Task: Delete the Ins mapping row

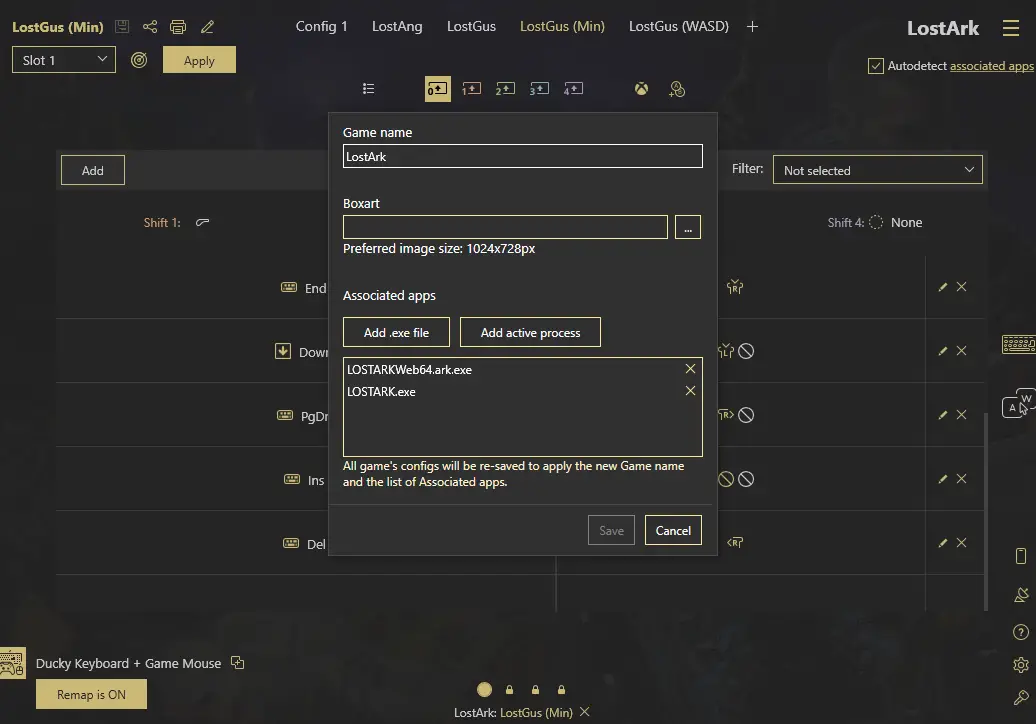Action: click(961, 479)
